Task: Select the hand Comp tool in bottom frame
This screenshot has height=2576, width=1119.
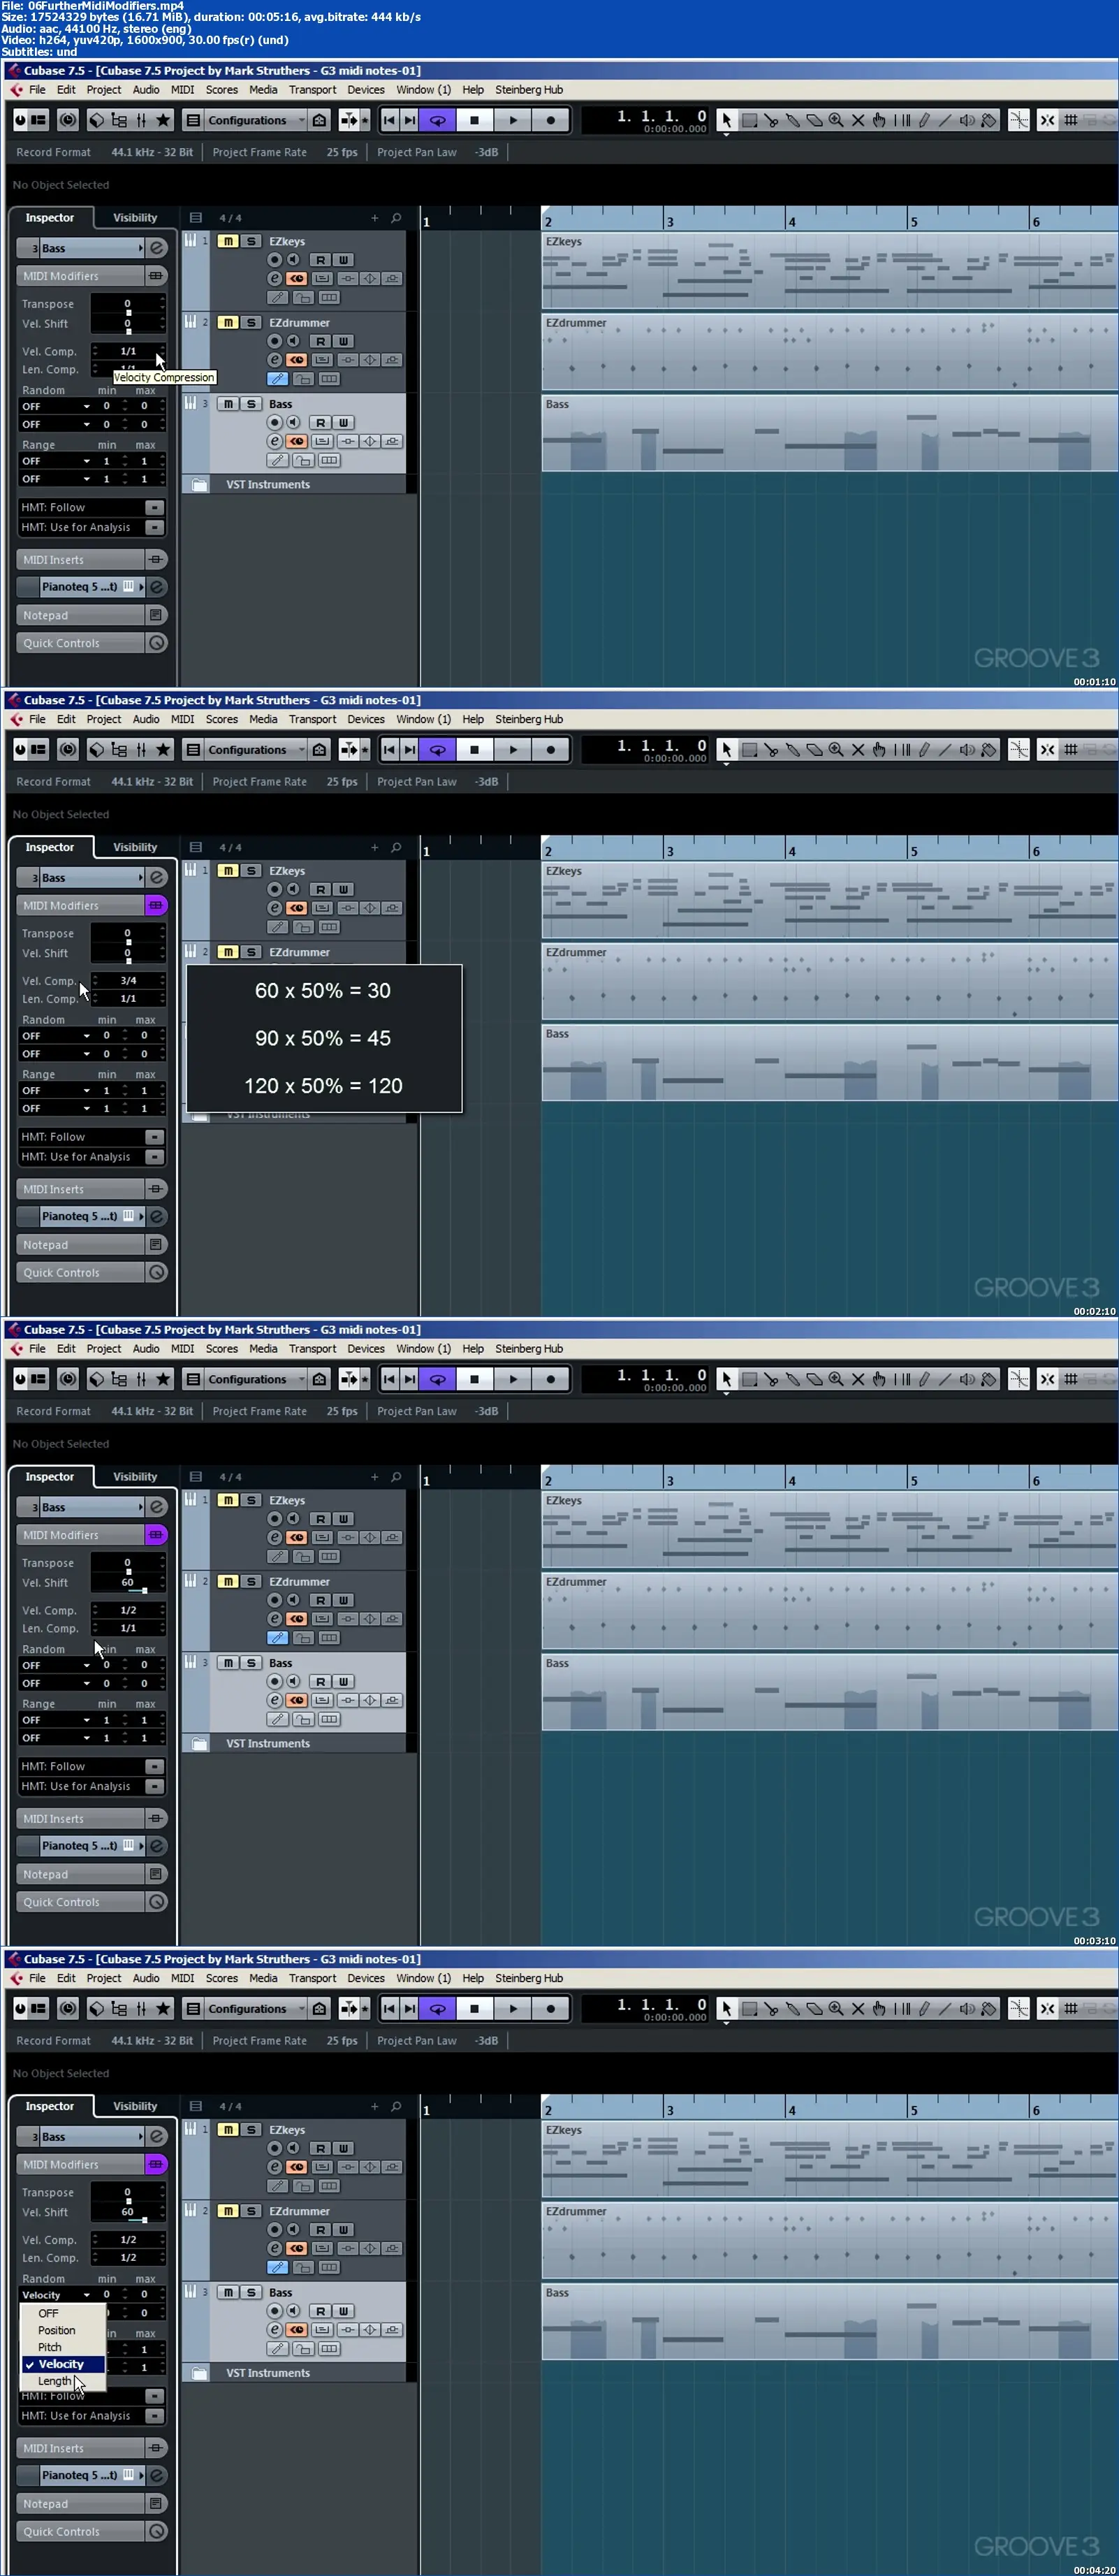Action: point(879,2009)
